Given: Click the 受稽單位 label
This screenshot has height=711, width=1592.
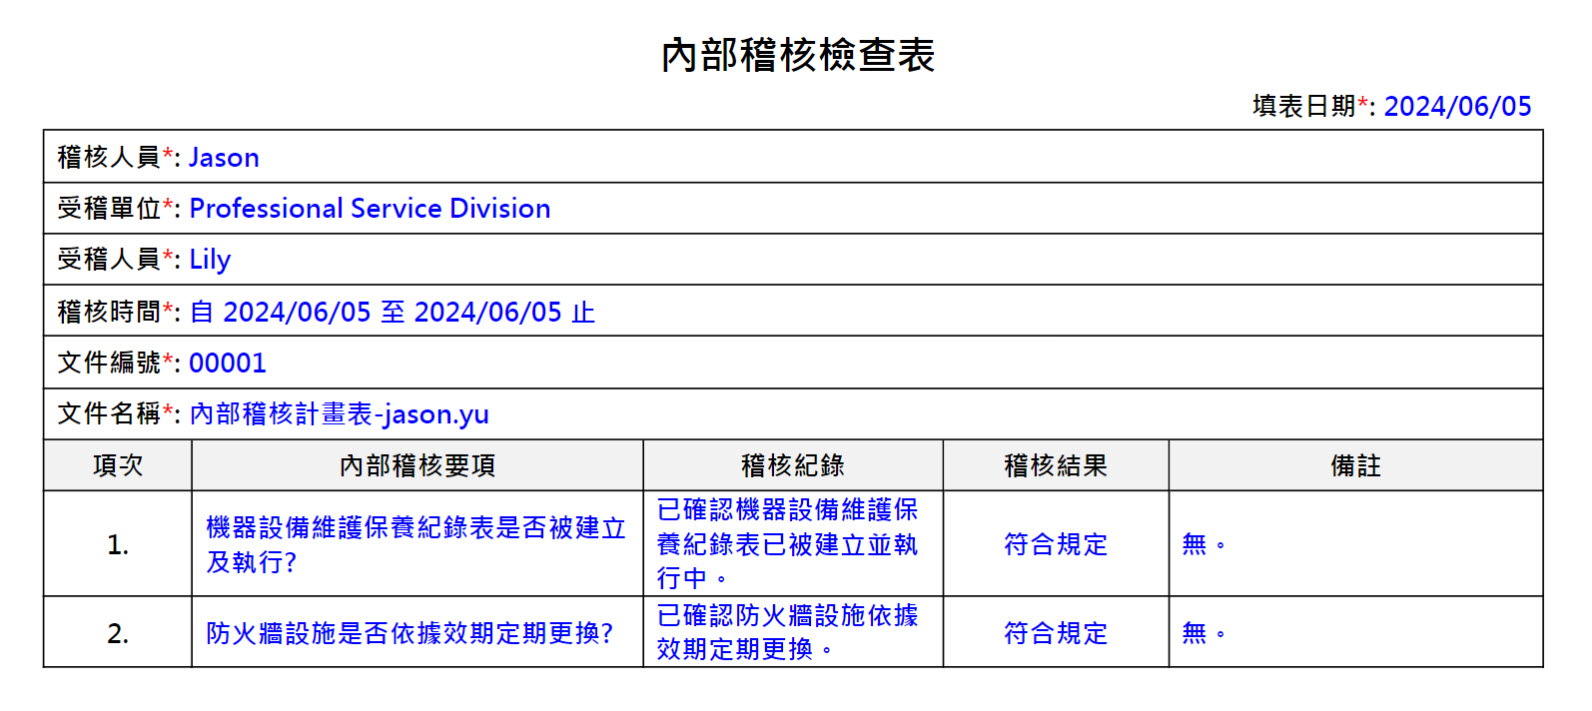Looking at the screenshot, I should pyautogui.click(x=109, y=209).
